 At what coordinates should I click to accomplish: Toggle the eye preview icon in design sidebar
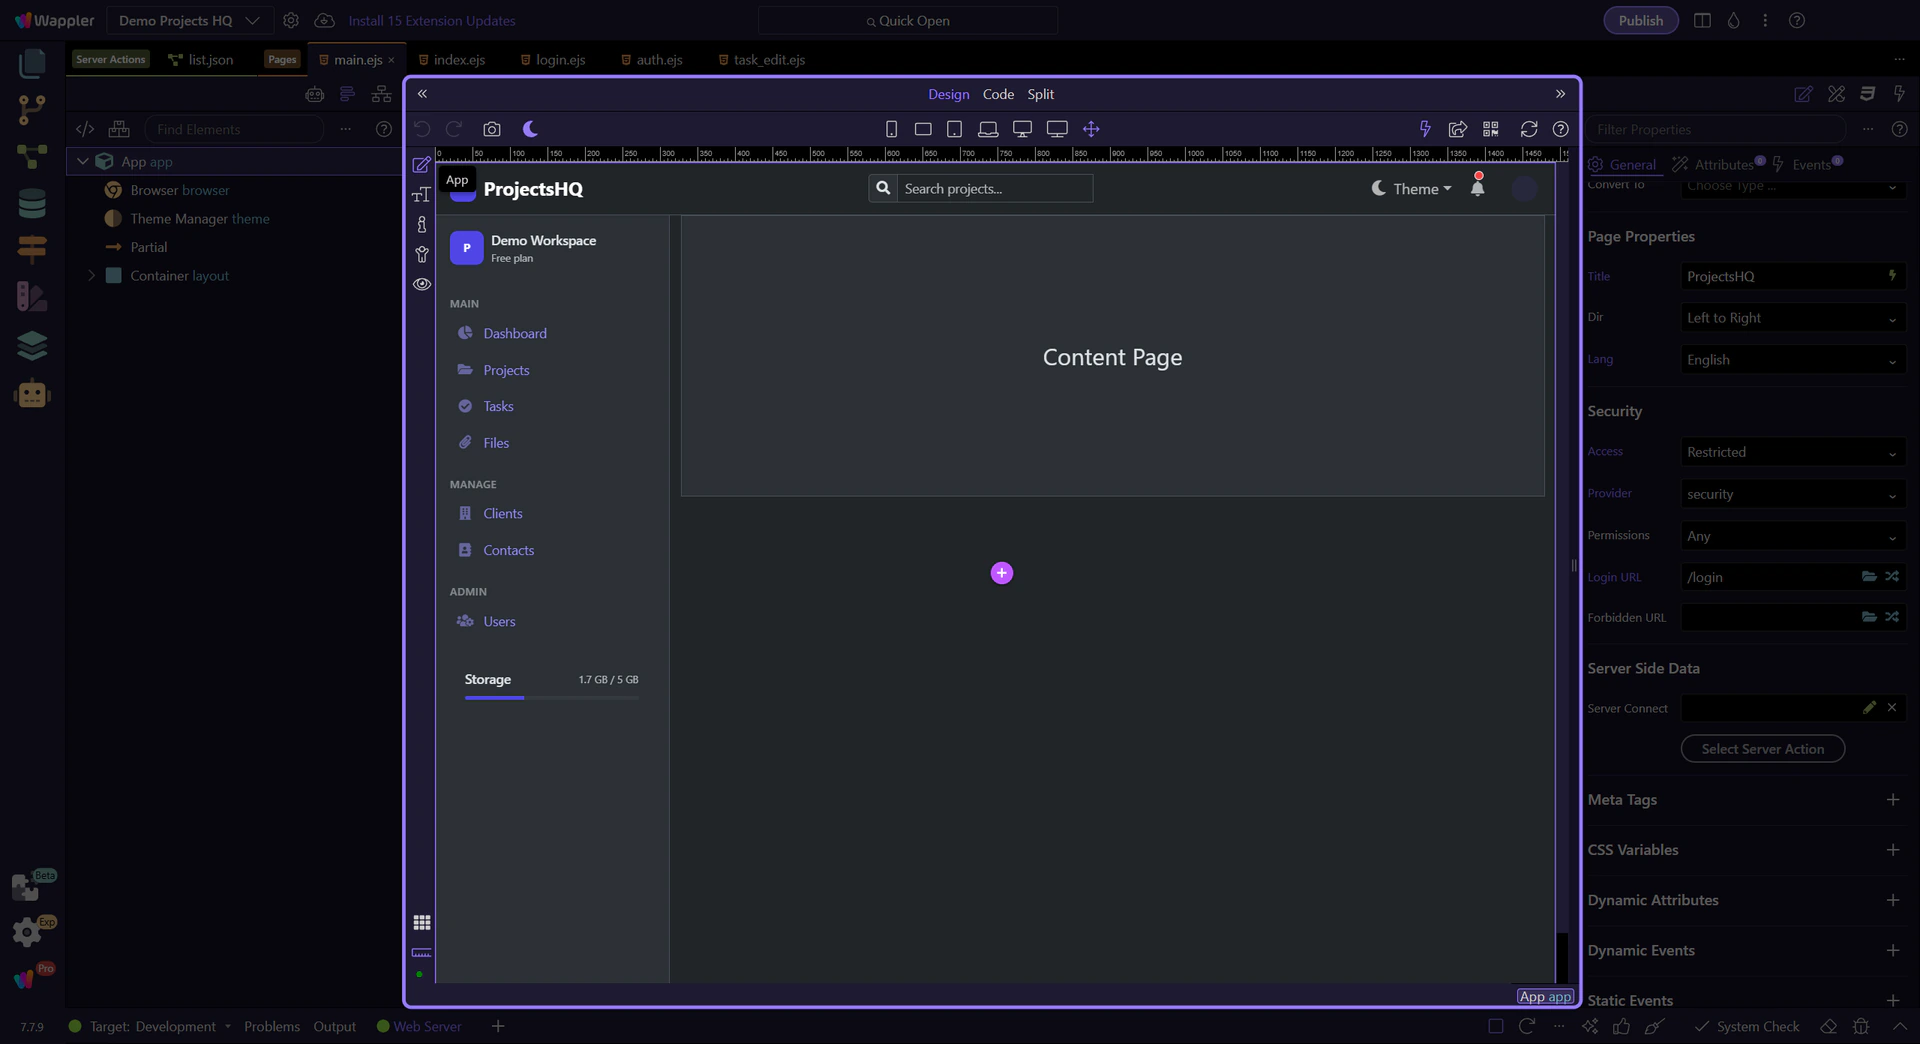[x=422, y=284]
